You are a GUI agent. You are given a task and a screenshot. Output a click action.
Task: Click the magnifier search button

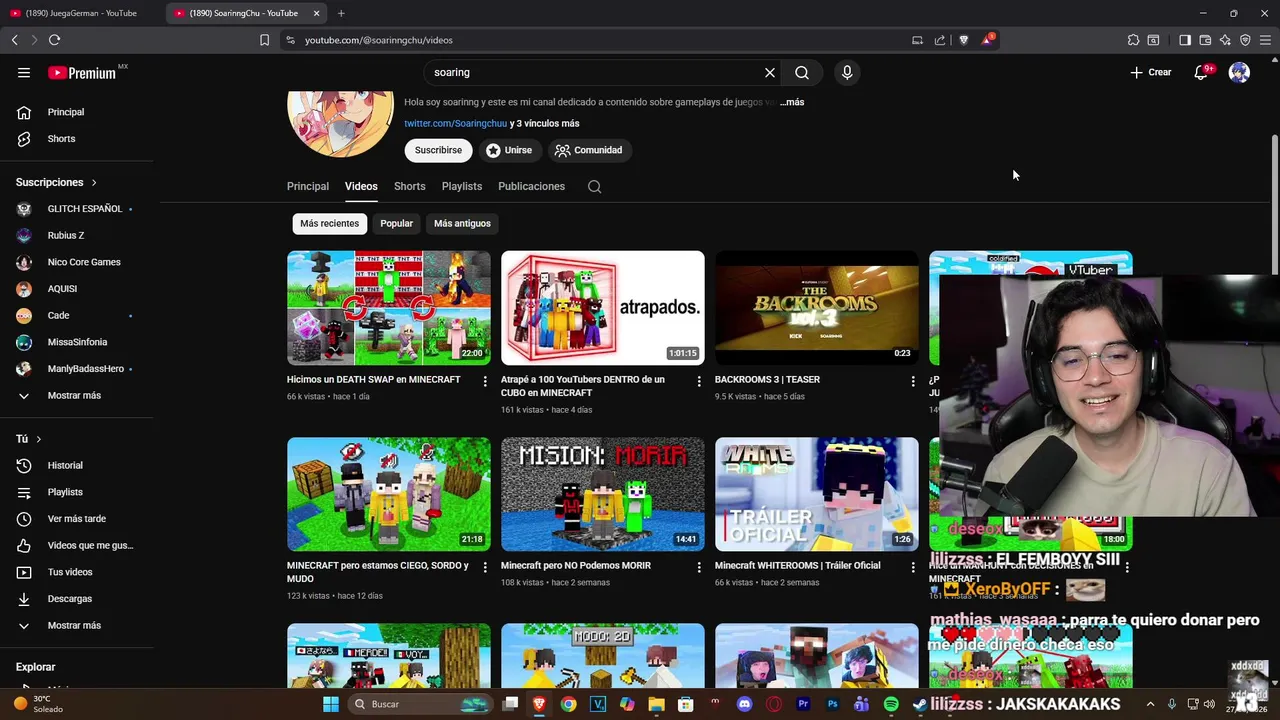802,72
